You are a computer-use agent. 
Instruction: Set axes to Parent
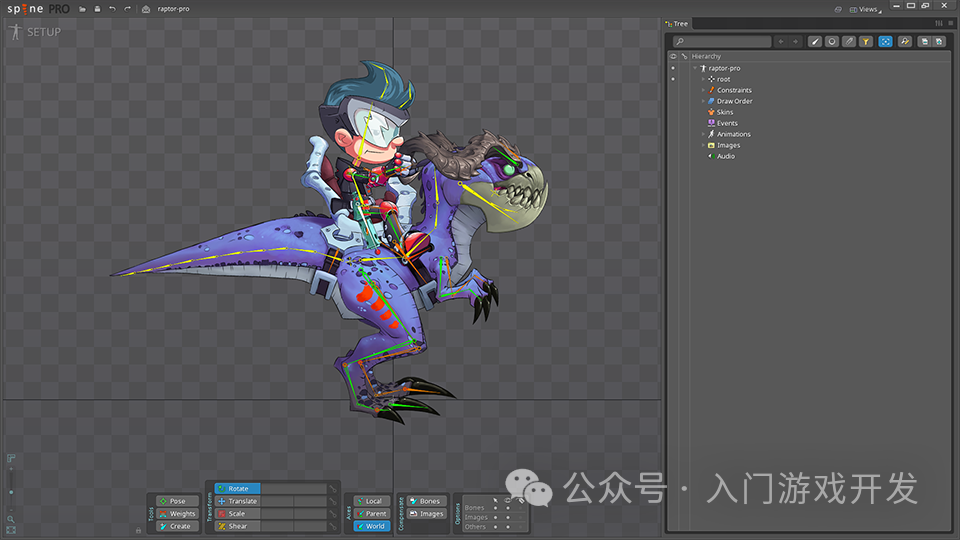pos(372,514)
